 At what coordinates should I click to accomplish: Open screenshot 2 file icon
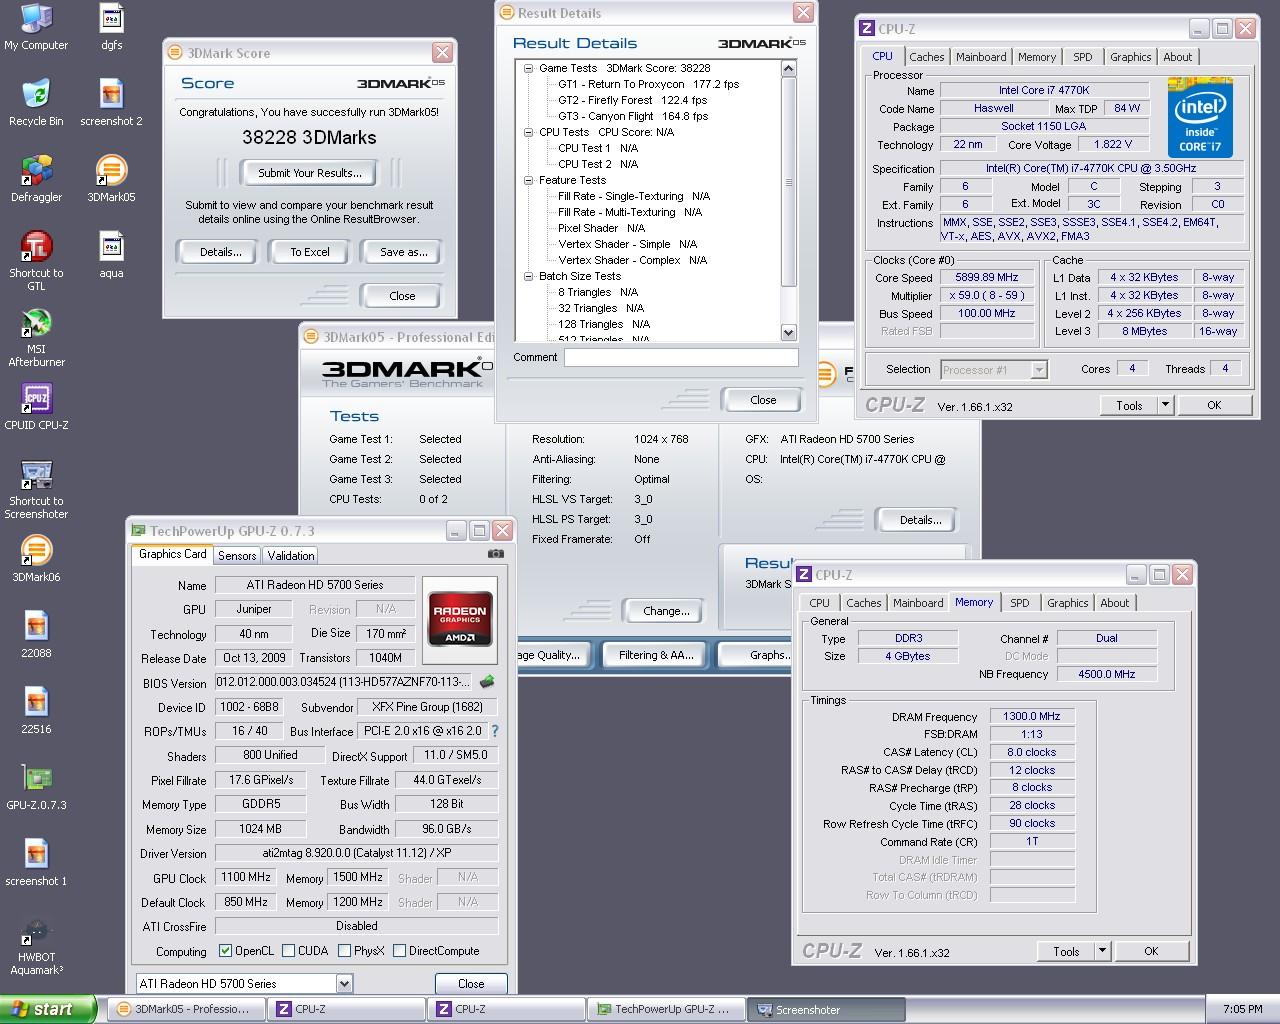click(x=112, y=103)
